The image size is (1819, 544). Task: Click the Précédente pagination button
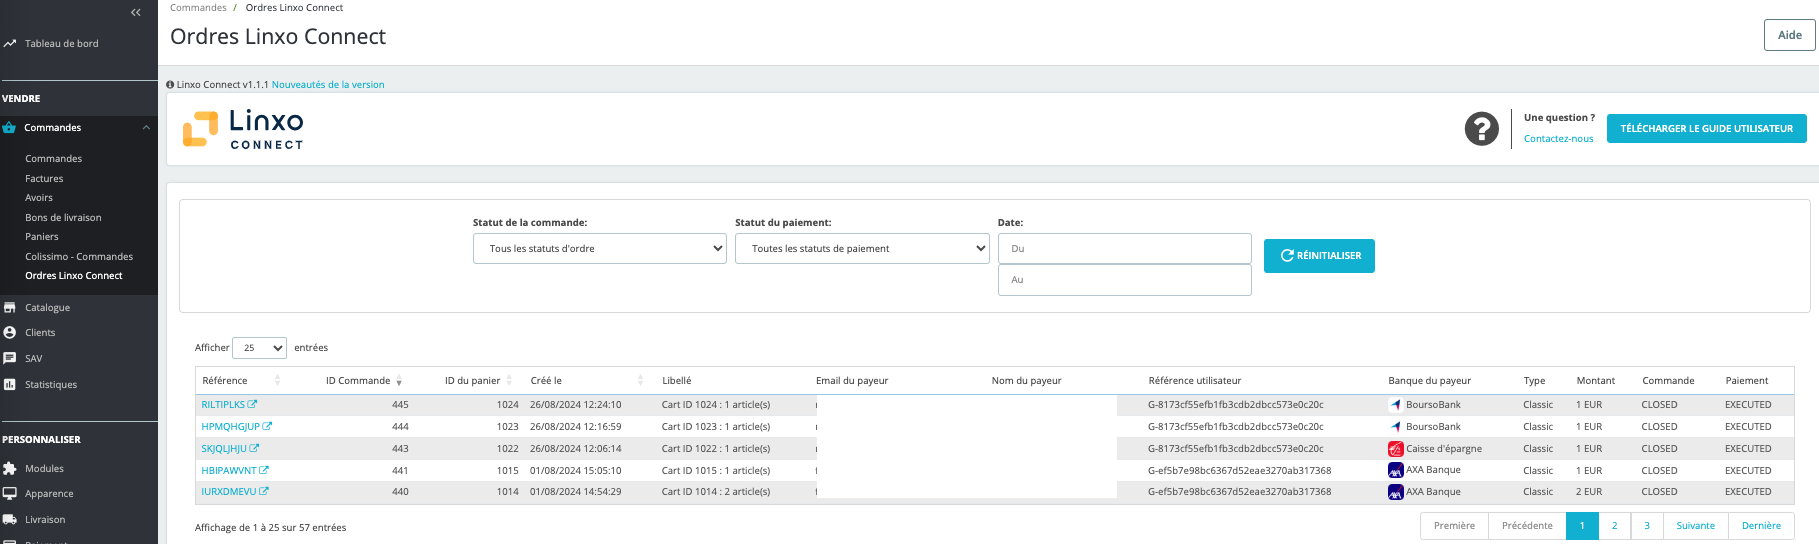click(x=1527, y=525)
